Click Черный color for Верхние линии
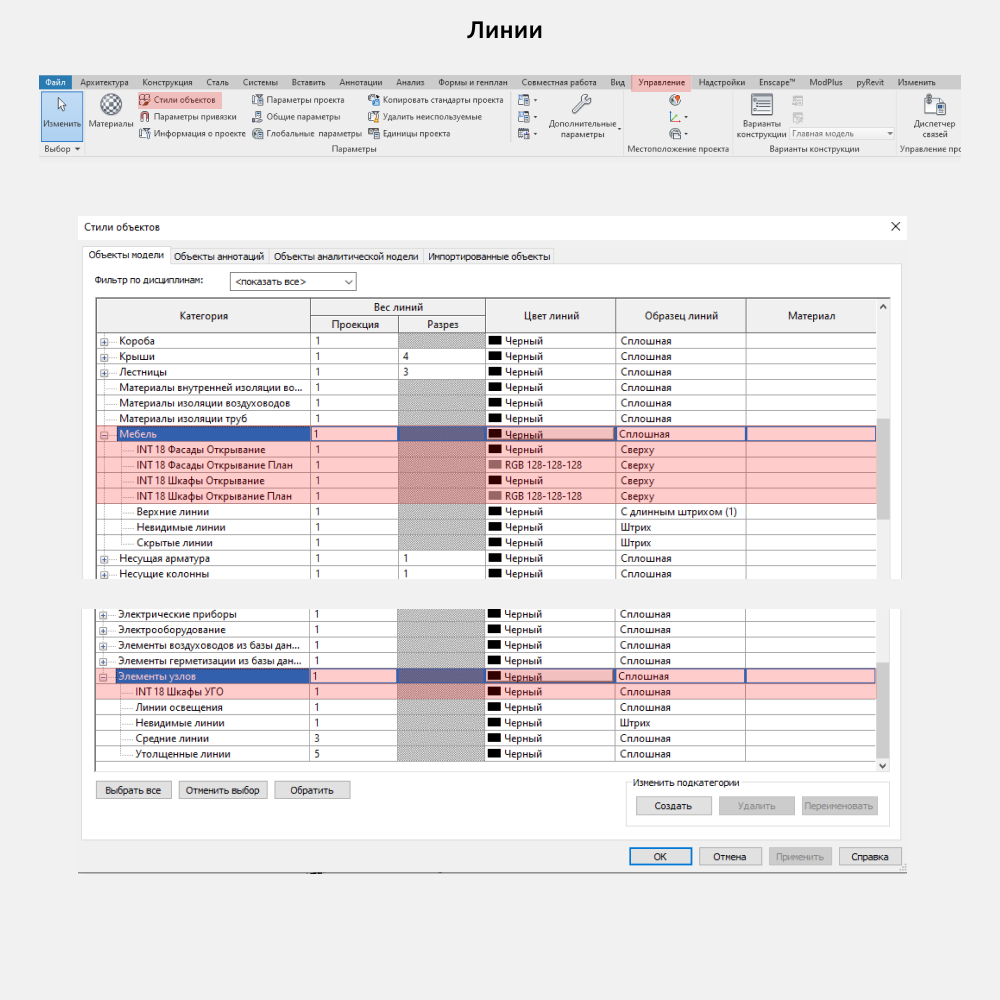 pyautogui.click(x=550, y=511)
